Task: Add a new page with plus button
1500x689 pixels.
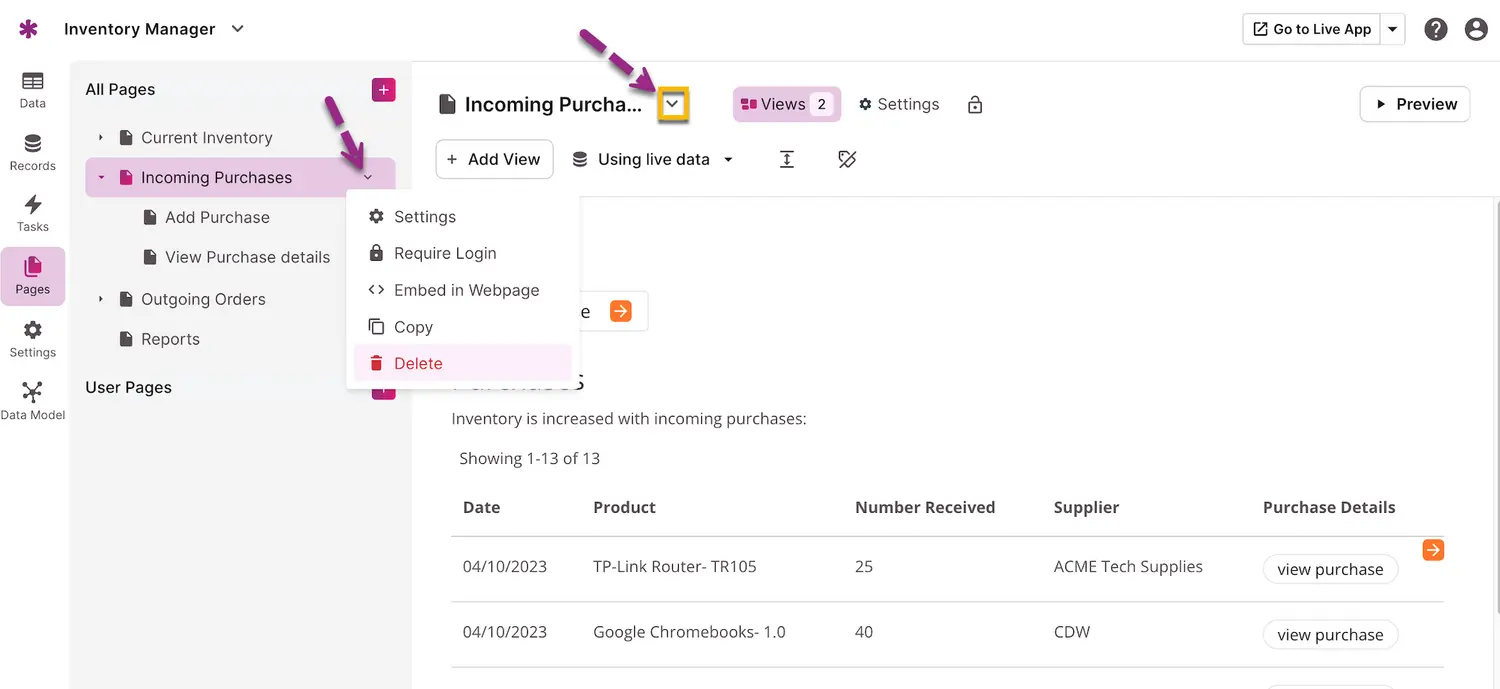Action: tap(383, 90)
